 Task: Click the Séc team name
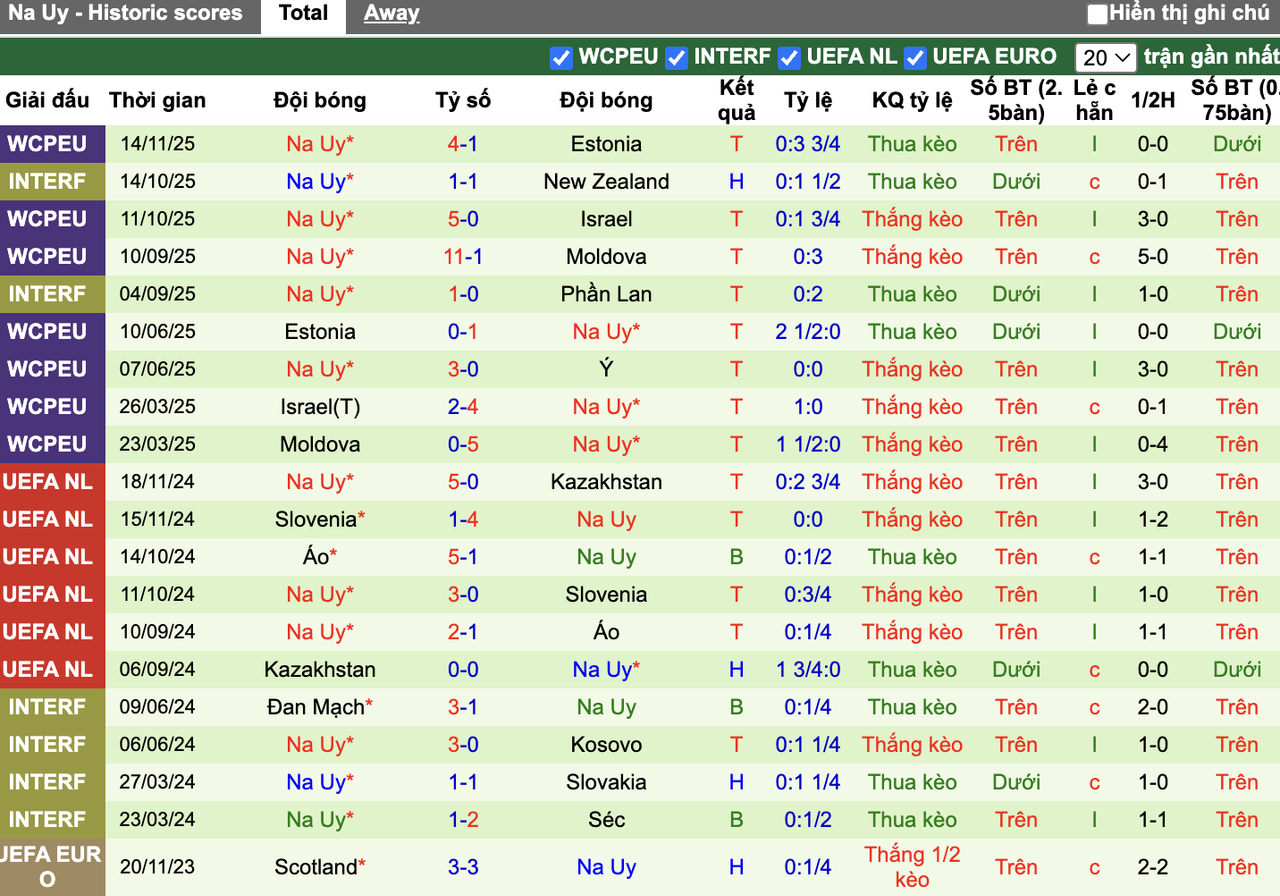606,820
